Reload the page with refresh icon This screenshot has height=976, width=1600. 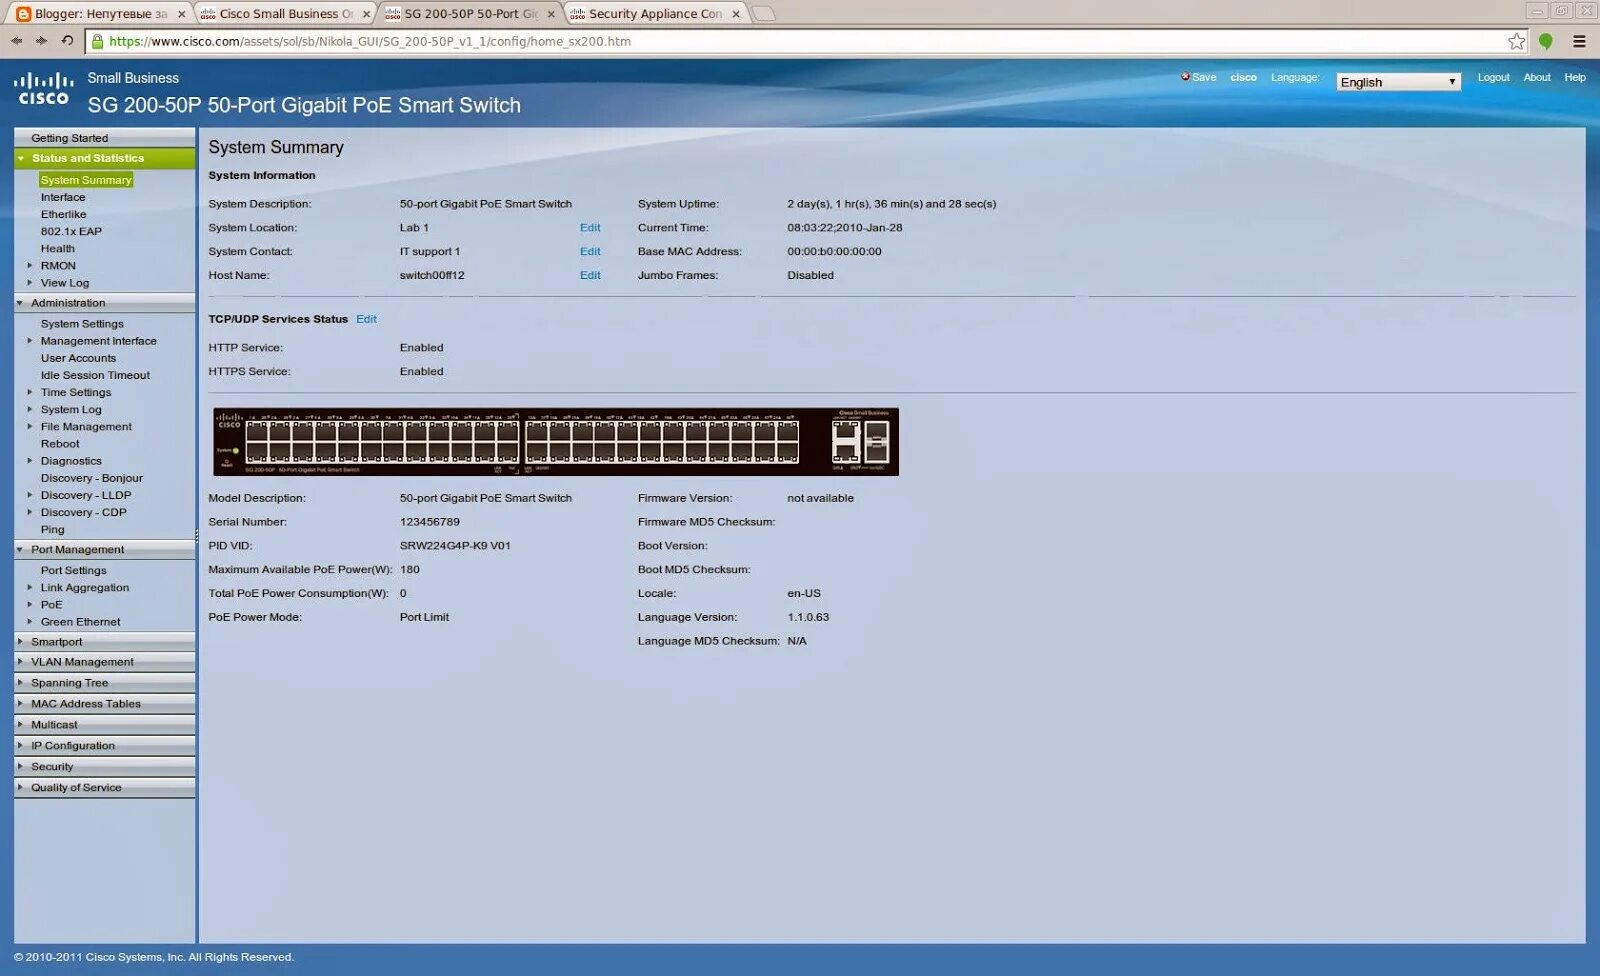pos(67,41)
